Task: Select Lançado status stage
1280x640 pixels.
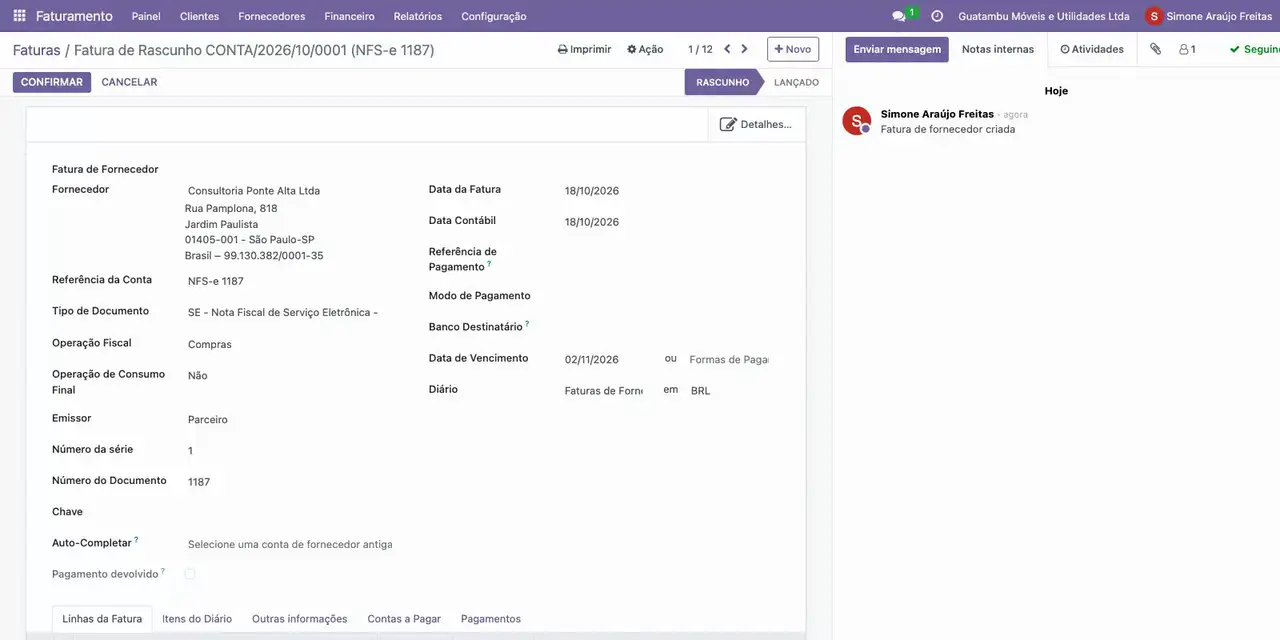Action: [796, 82]
